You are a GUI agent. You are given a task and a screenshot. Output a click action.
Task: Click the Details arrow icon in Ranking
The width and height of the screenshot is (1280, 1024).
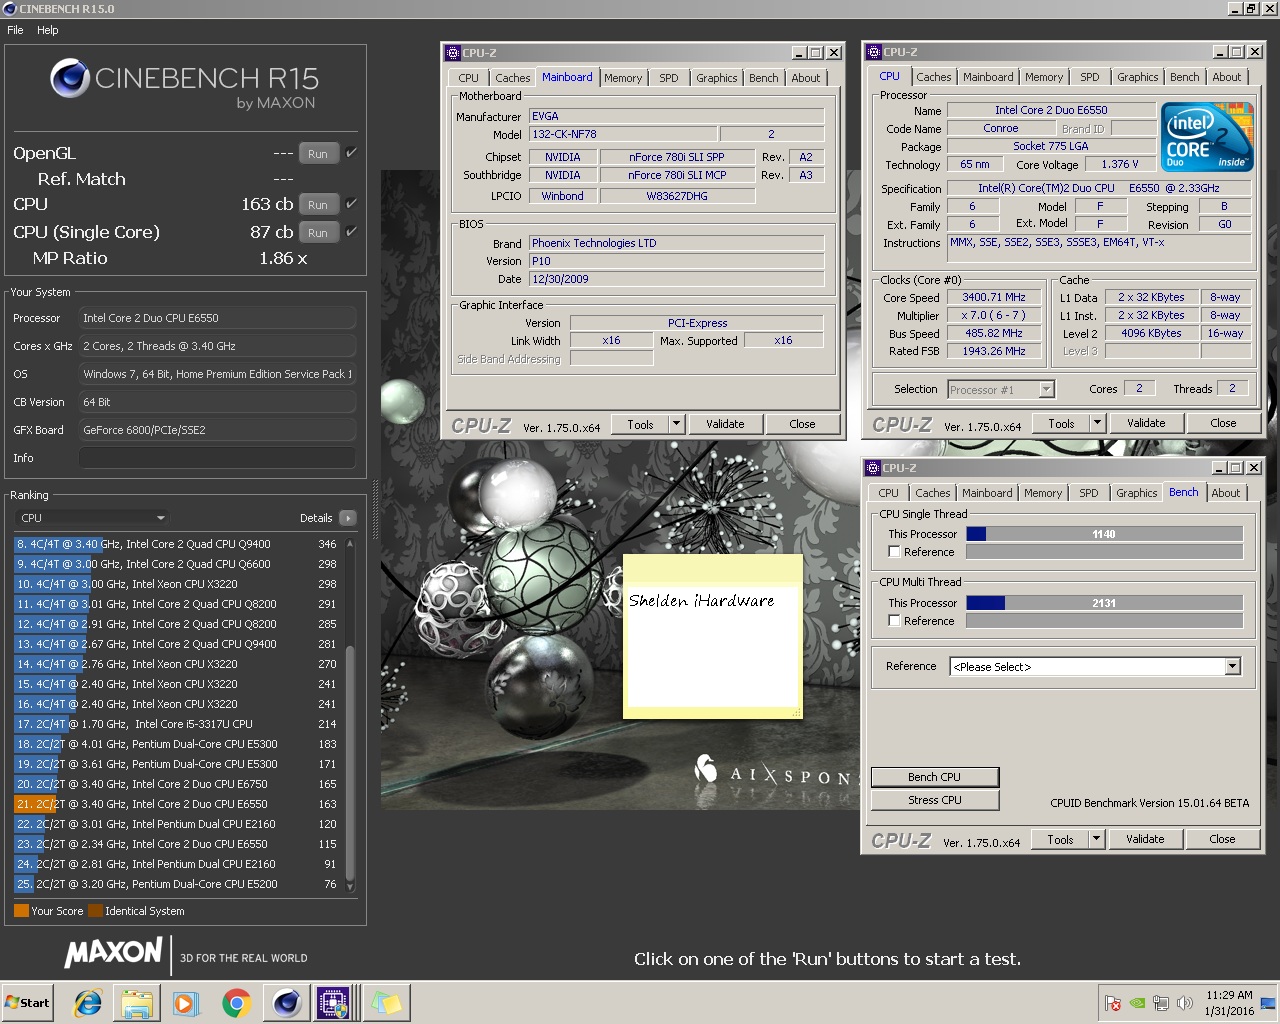347,518
